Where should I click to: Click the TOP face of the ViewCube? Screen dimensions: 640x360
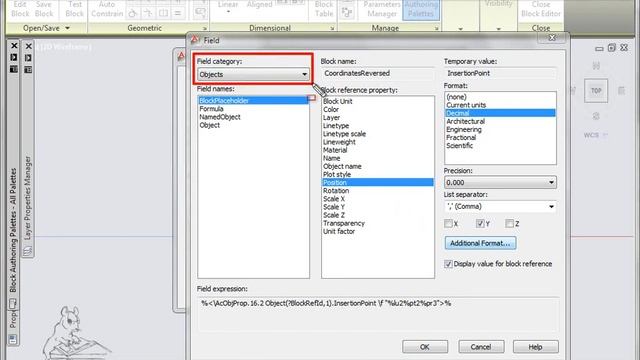(x=596, y=91)
